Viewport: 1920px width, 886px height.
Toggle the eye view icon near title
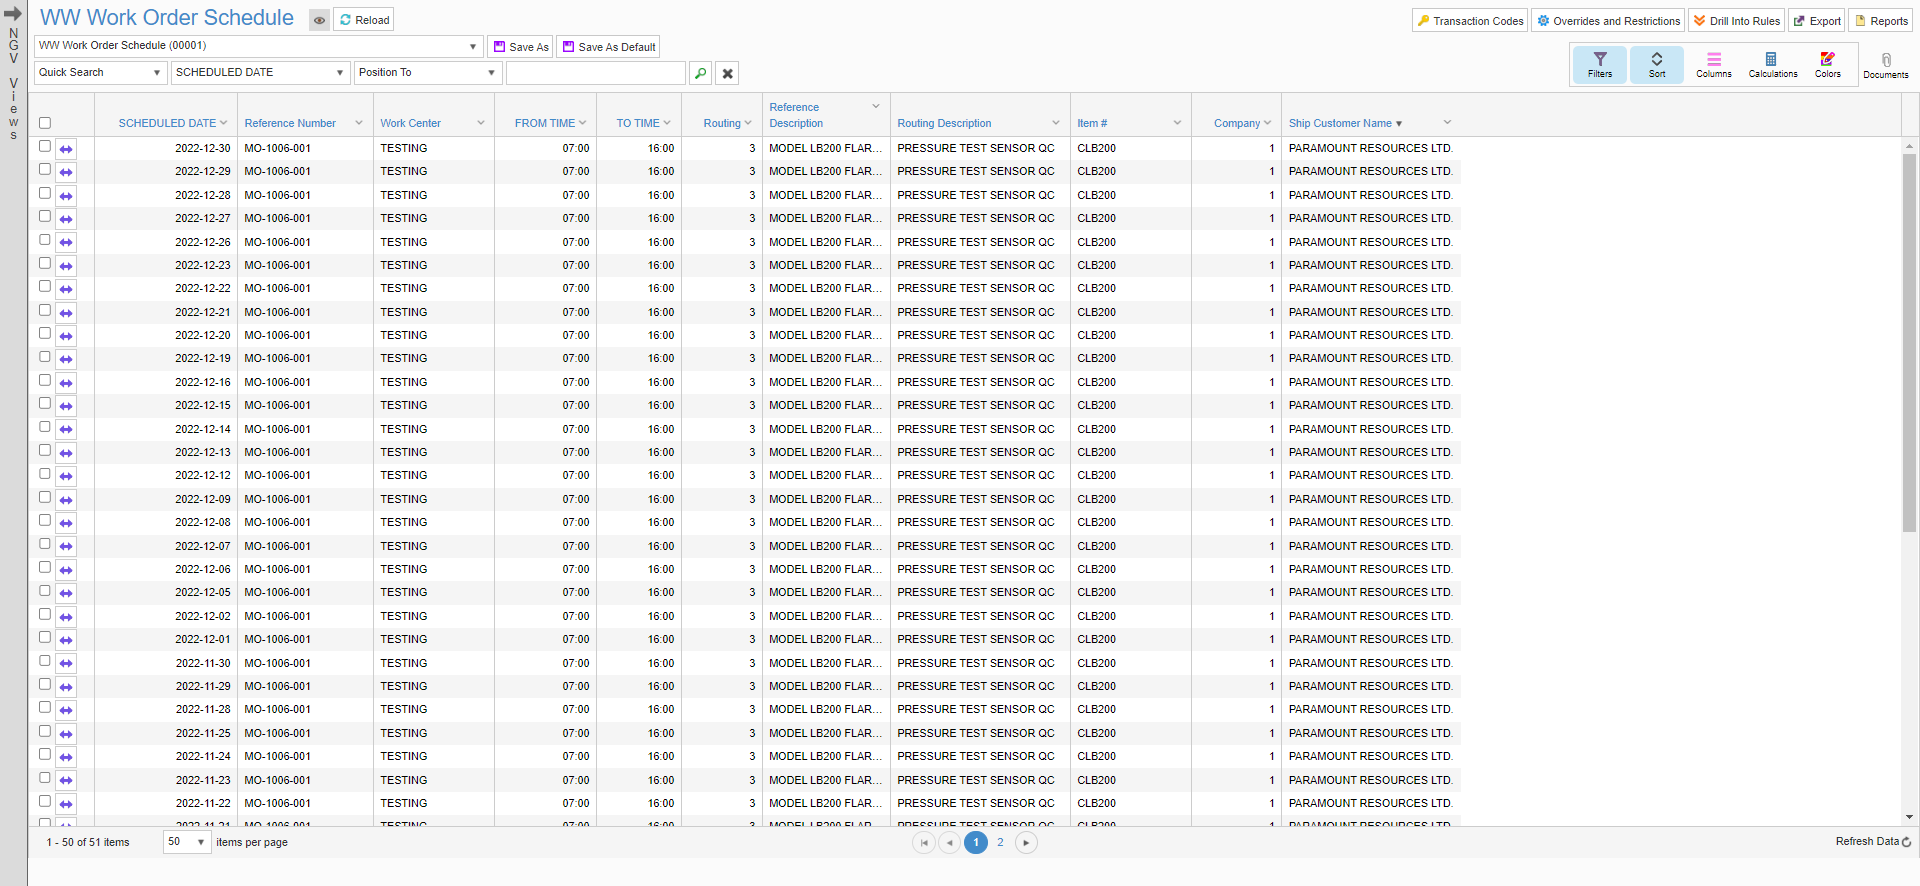(x=319, y=20)
